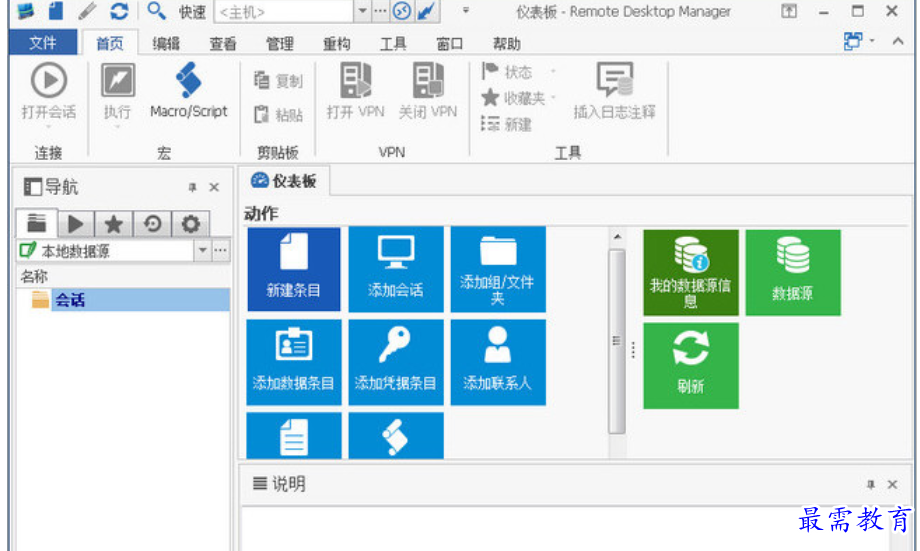Click the Add Credential Entry (添加凭据条目) key tile
920x551 pixels.
(396, 362)
